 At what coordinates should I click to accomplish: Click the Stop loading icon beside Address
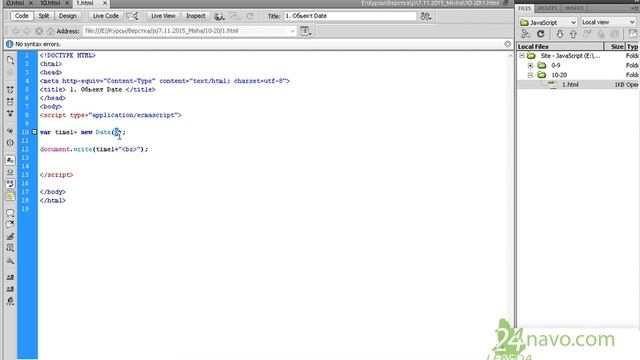point(39,31)
